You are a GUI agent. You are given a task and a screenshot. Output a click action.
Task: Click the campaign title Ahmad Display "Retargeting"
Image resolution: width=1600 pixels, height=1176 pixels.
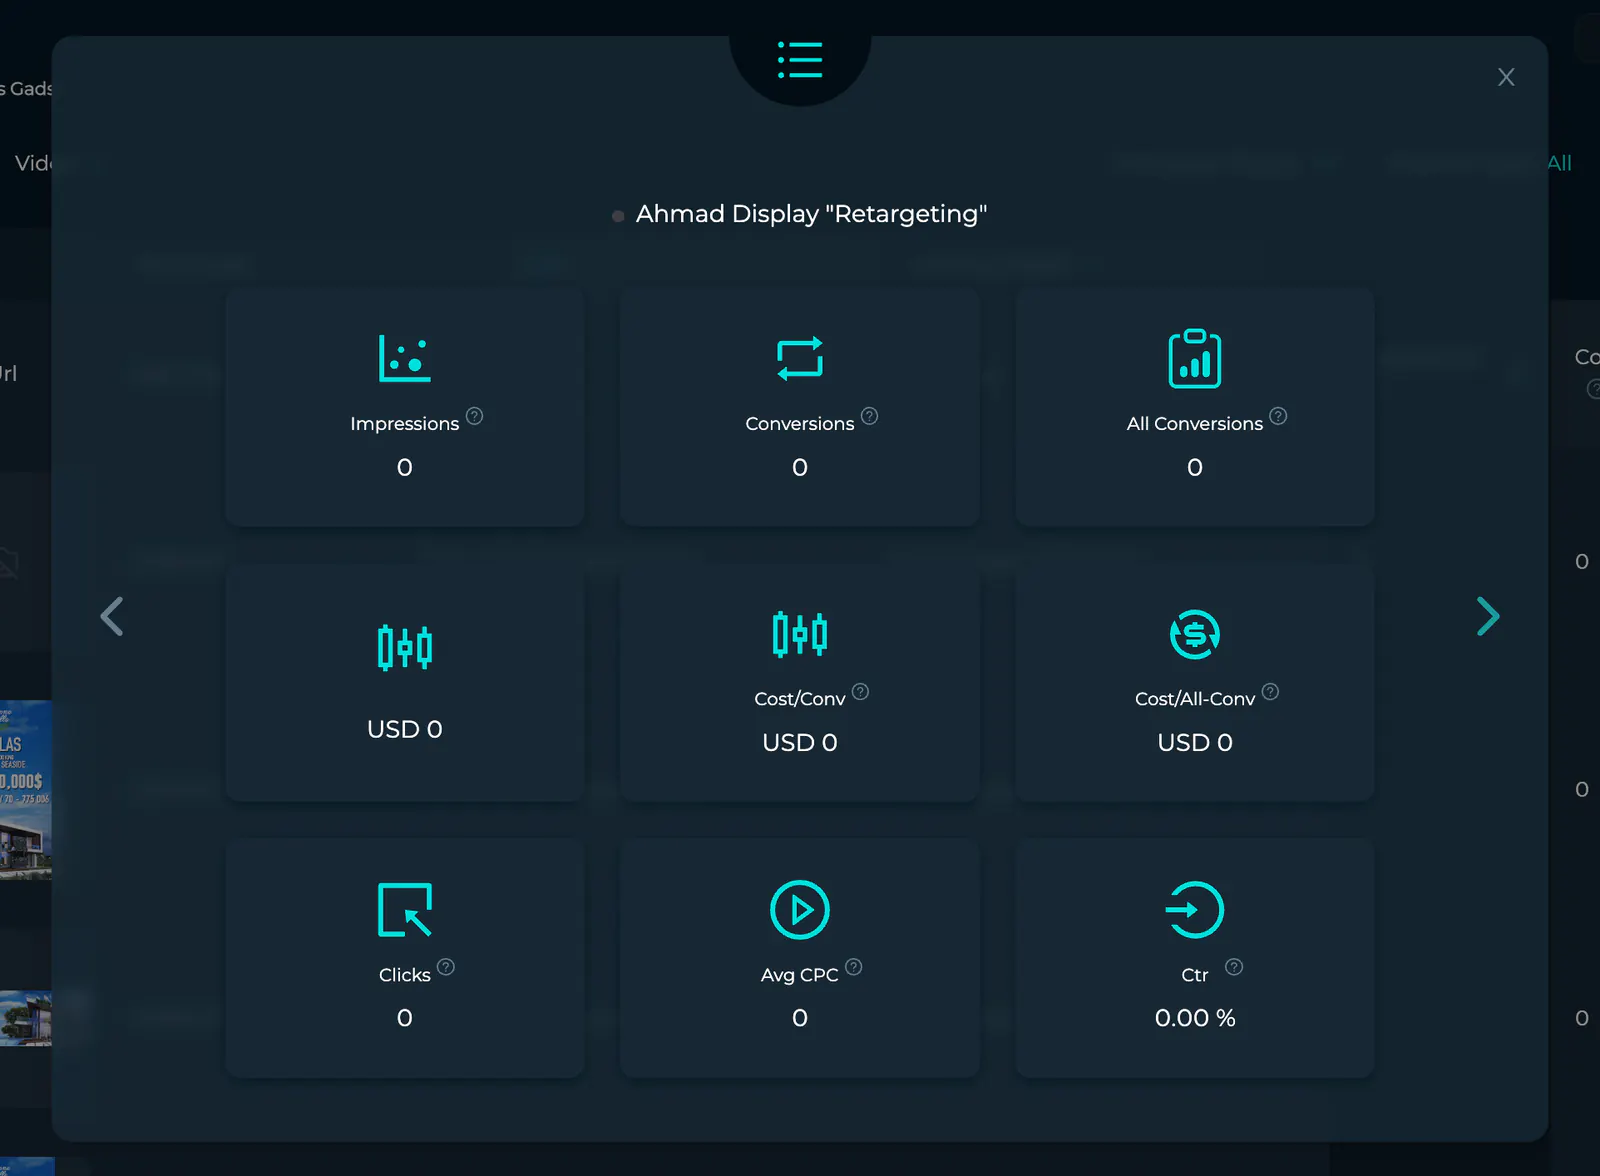(812, 214)
